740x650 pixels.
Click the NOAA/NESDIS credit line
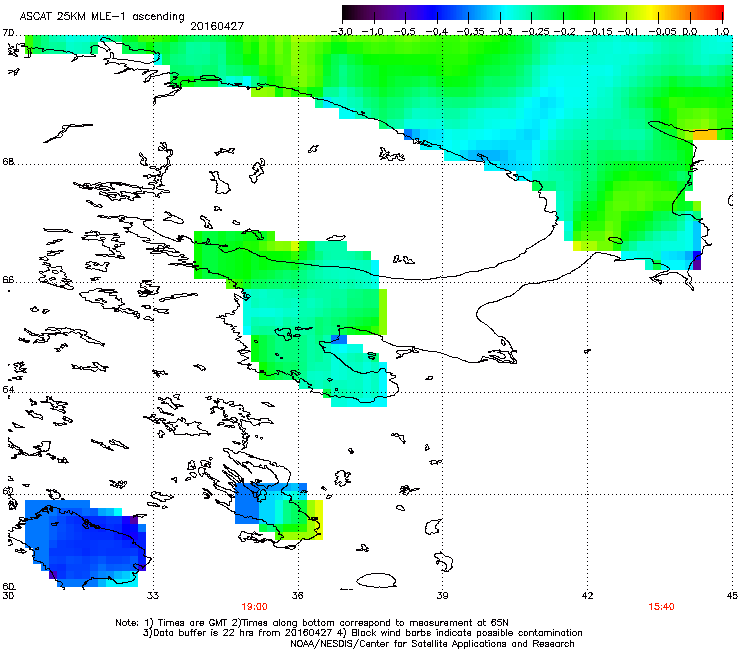point(432,643)
